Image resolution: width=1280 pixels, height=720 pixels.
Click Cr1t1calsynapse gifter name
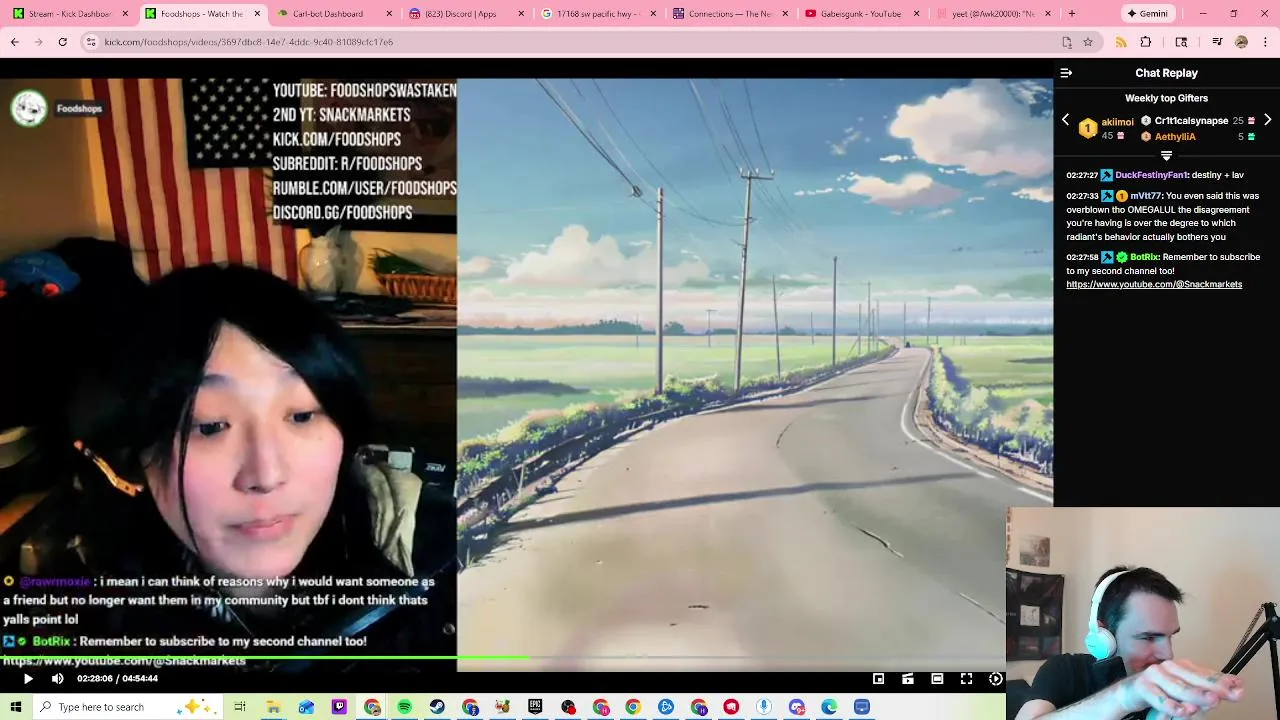coord(1191,120)
